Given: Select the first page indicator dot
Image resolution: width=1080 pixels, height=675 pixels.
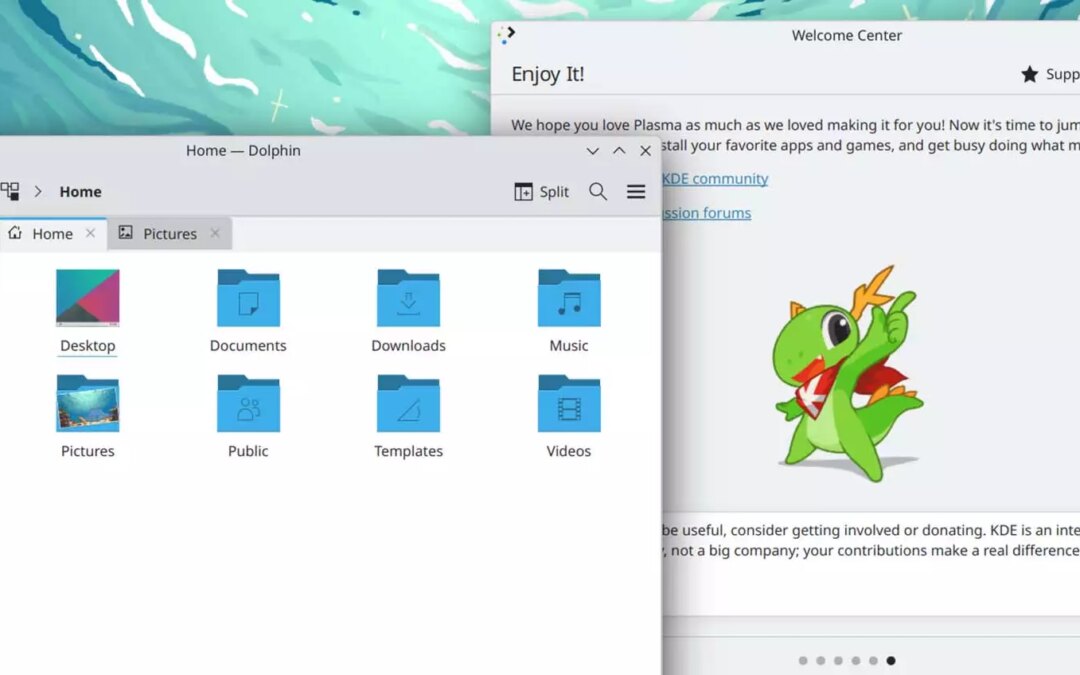Looking at the screenshot, I should tap(803, 661).
